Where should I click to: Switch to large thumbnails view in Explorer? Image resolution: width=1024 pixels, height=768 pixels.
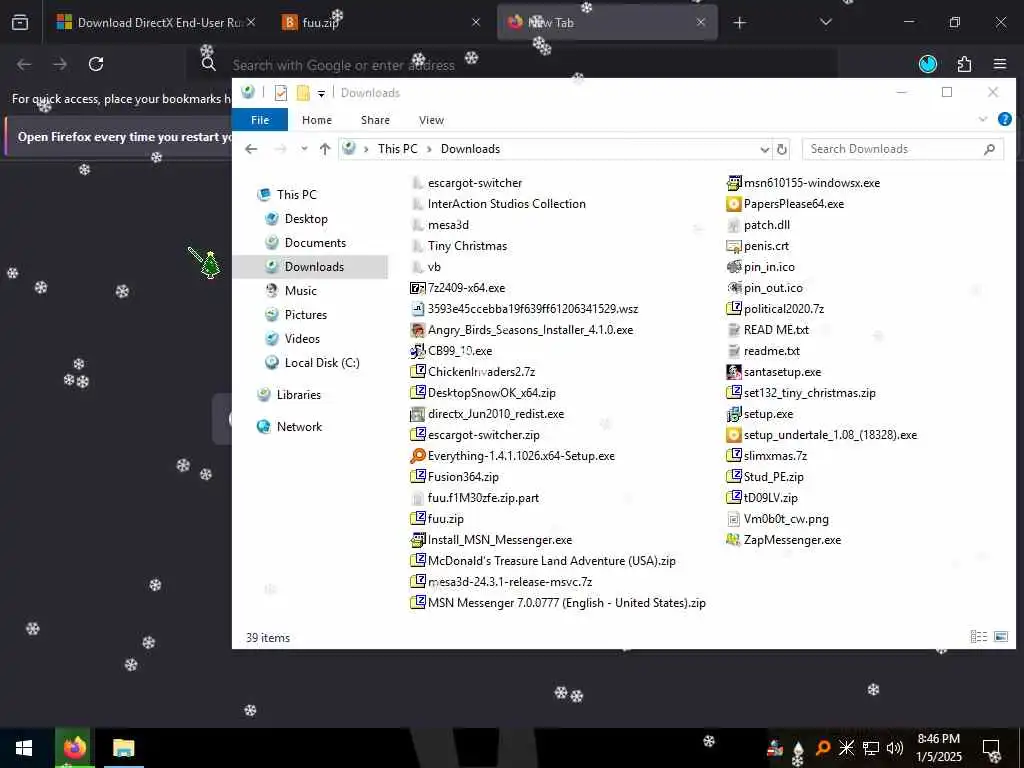[1001, 637]
